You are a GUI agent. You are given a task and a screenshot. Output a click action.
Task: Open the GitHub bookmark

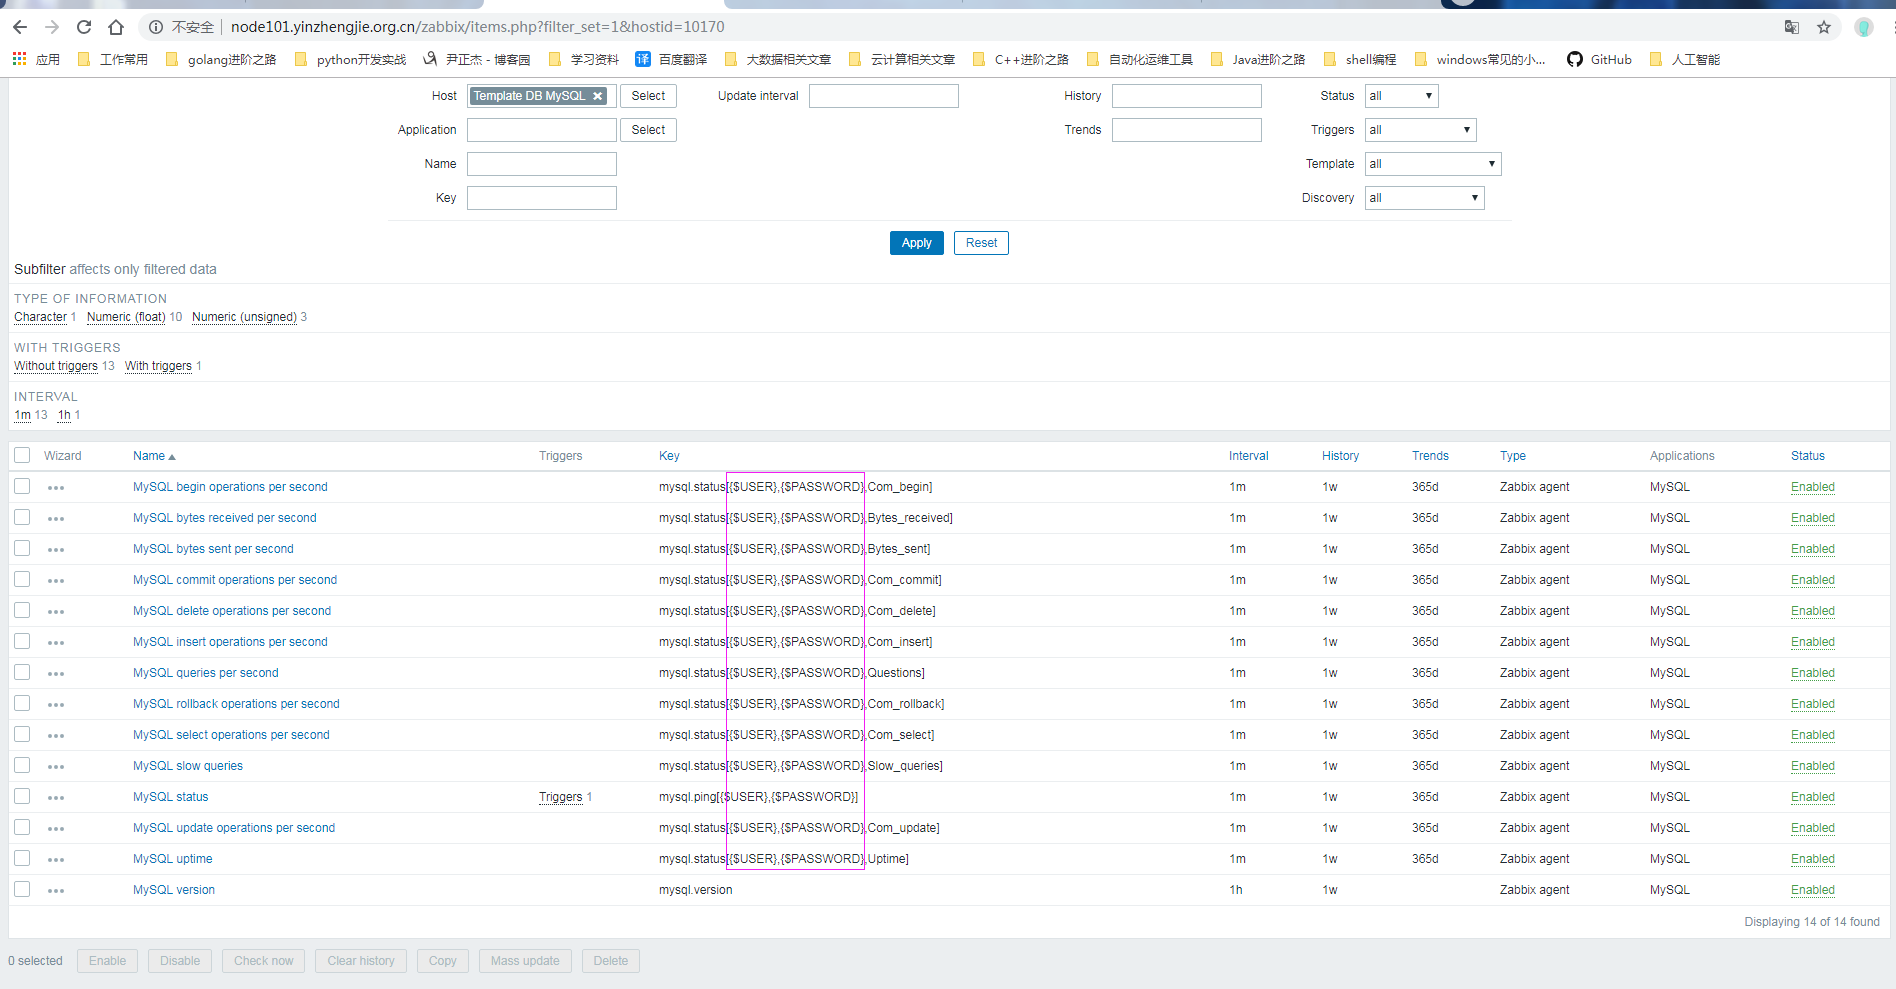pos(1599,59)
